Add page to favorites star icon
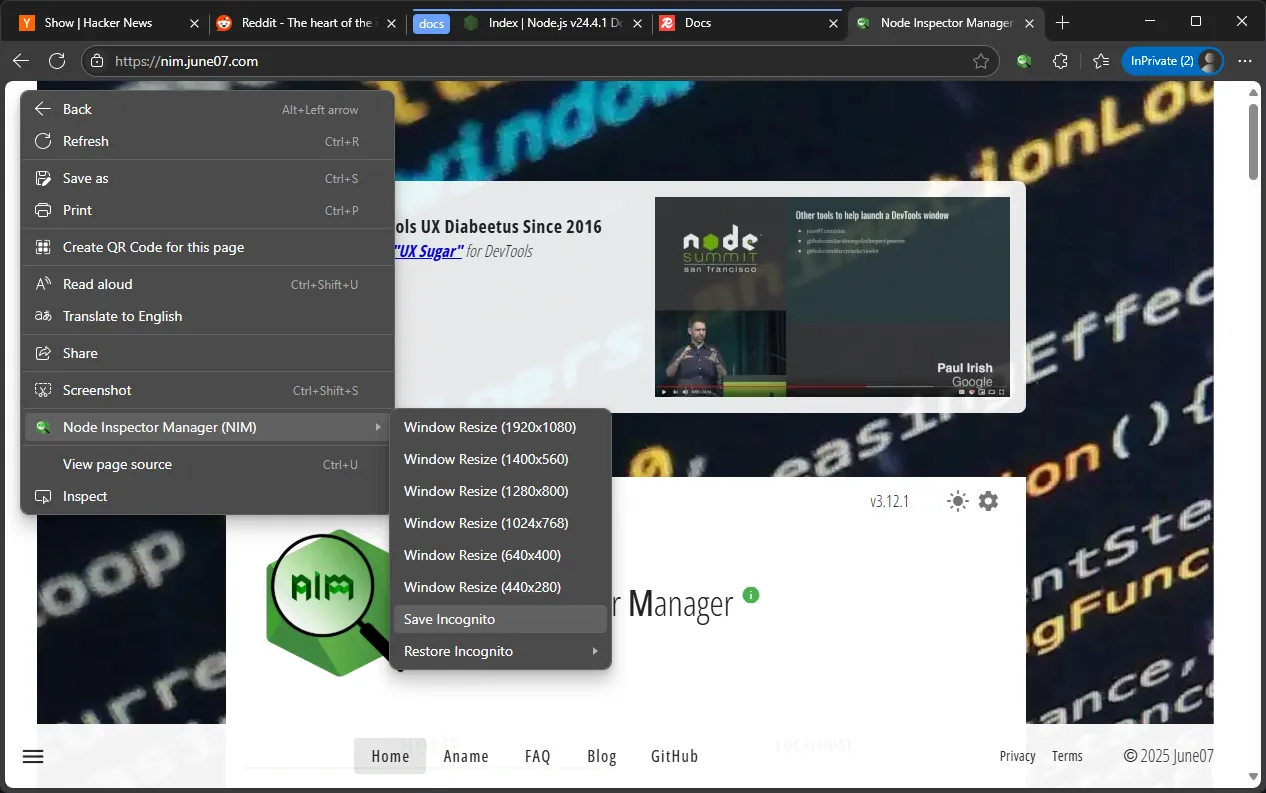Viewport: 1266px width, 793px height. click(x=981, y=61)
